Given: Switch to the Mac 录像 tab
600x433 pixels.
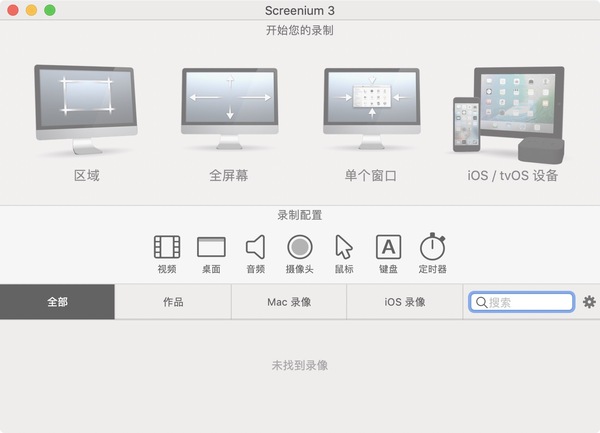Looking at the screenshot, I should coord(289,302).
